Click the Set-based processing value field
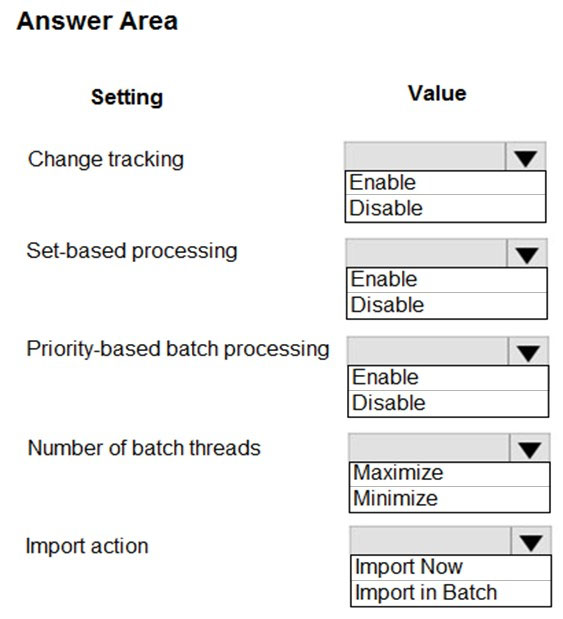The width and height of the screenshot is (563, 619). pyautogui.click(x=426, y=253)
